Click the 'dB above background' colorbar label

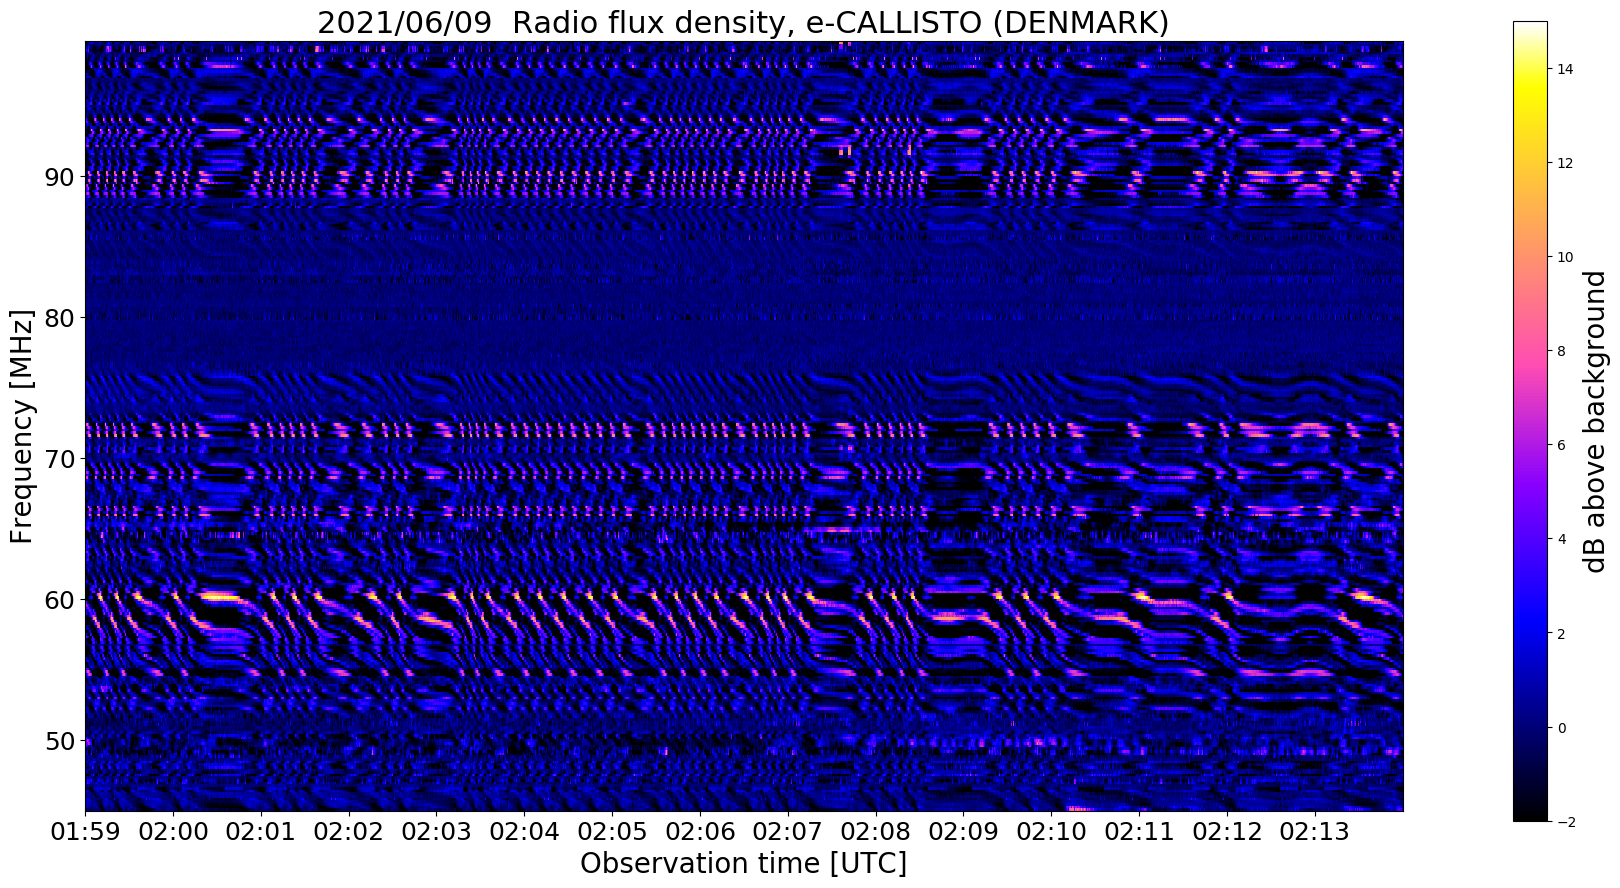(x=1594, y=421)
